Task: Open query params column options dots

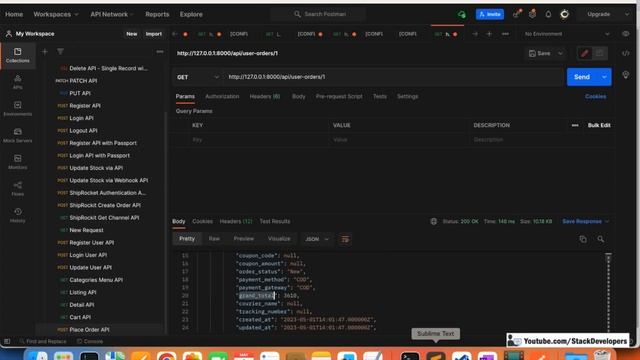Action: coord(575,125)
